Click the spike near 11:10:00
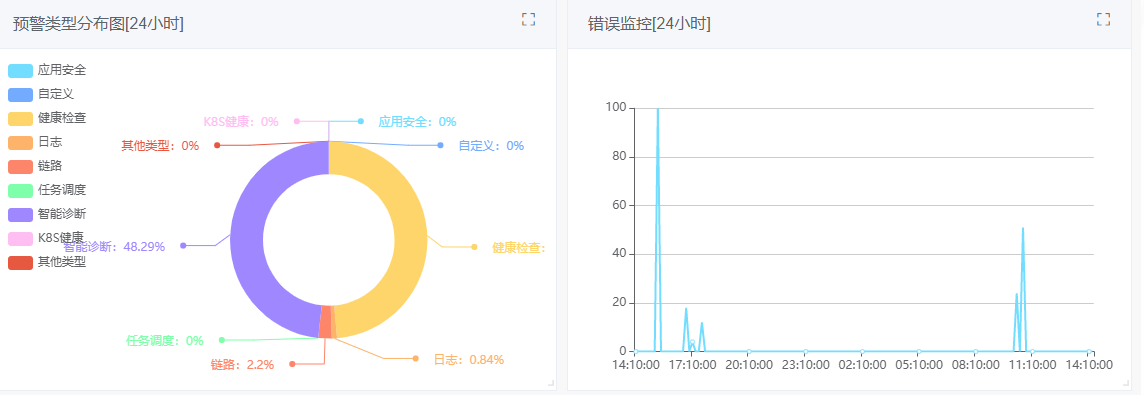1144x395 pixels. coord(1023,229)
